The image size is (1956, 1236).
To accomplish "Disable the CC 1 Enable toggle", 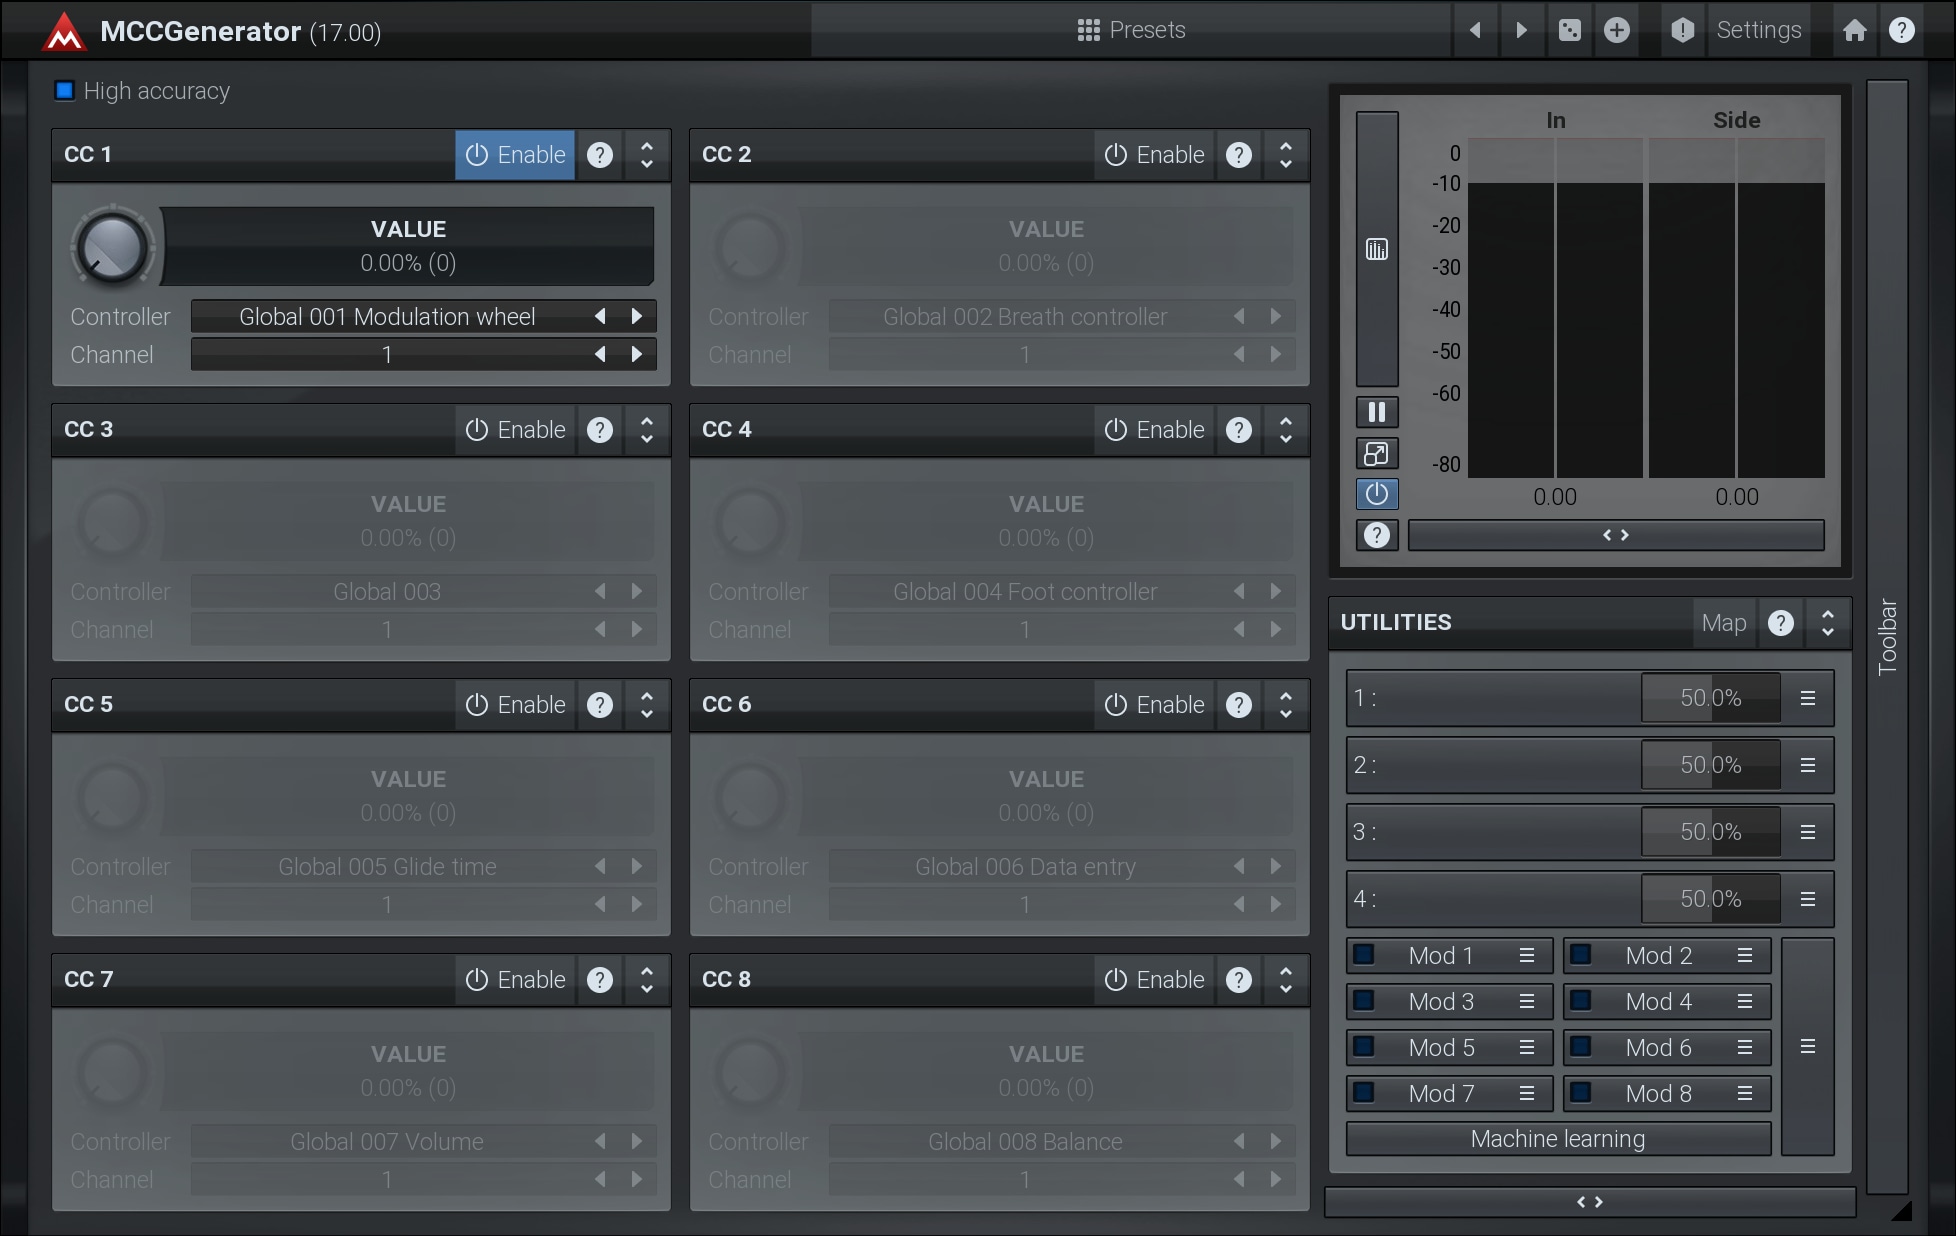I will 515,155.
